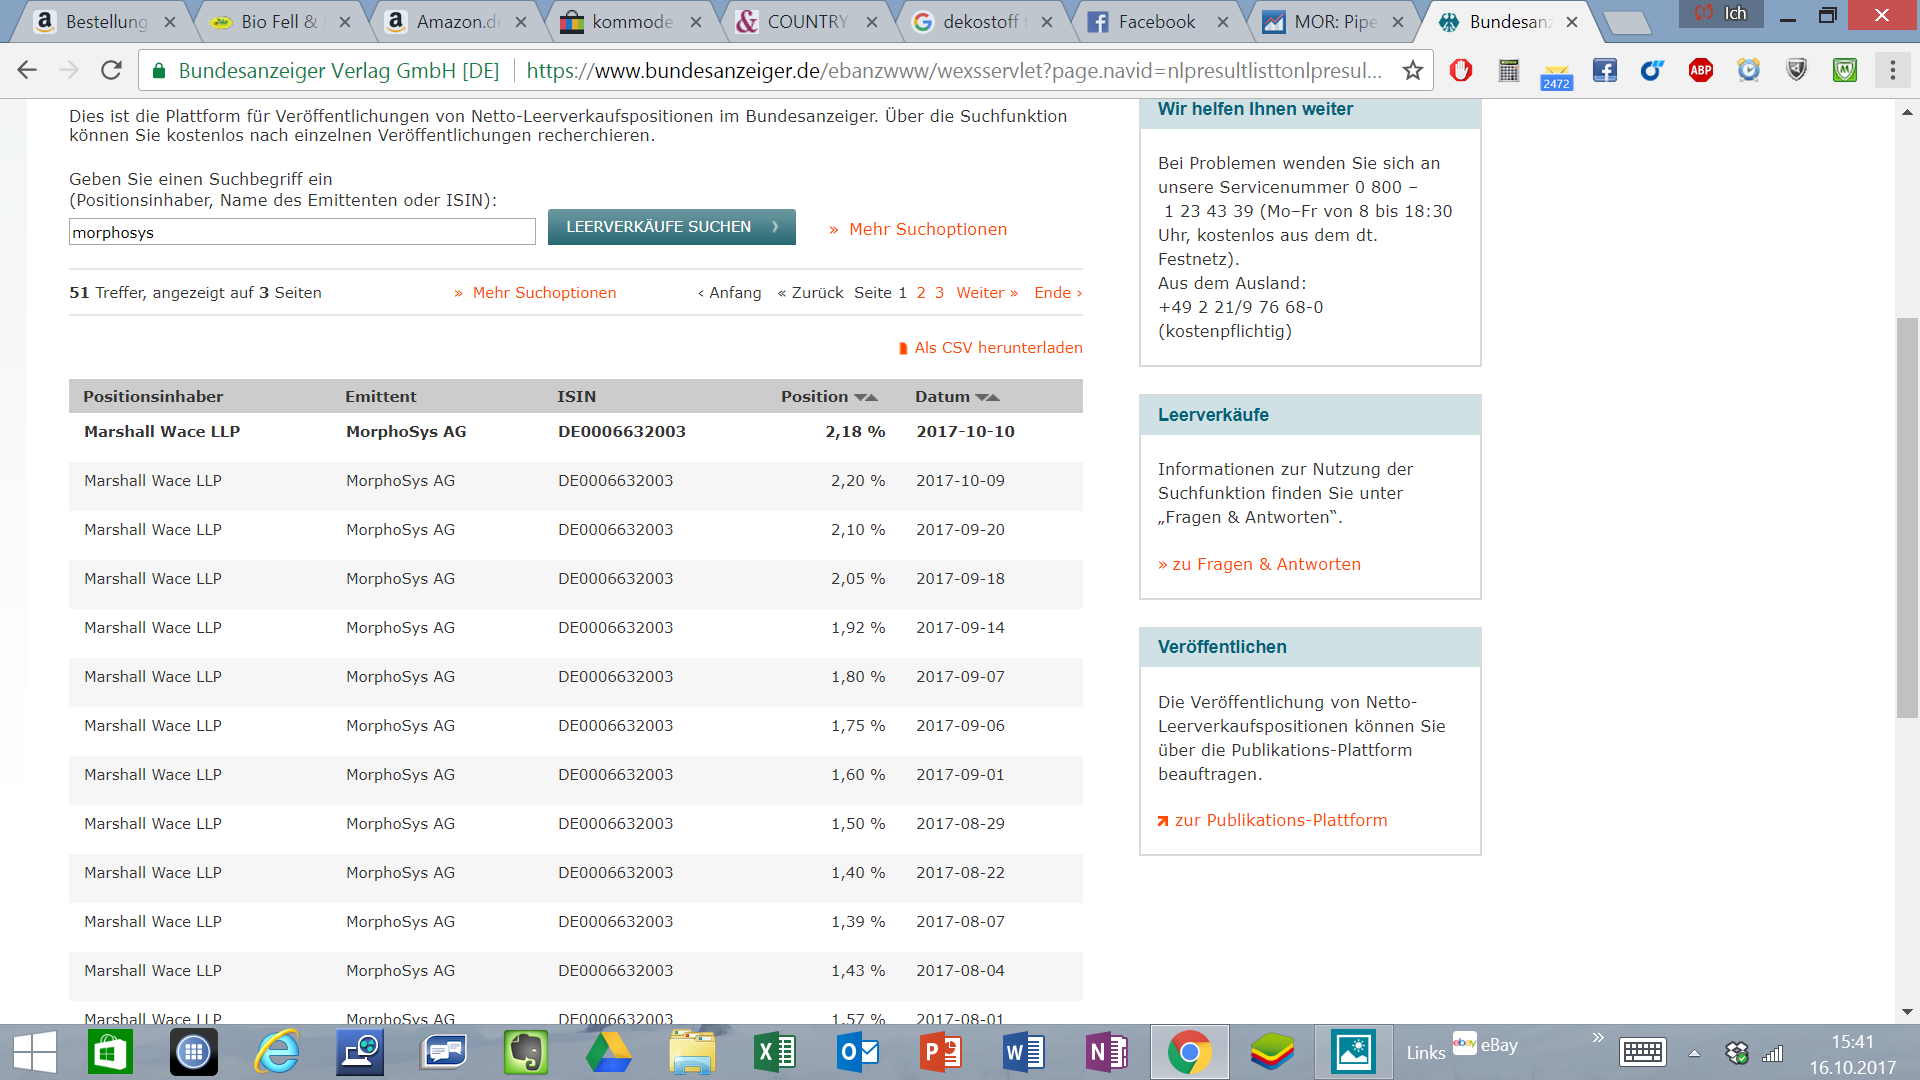This screenshot has height=1080, width=1920.
Task: Open Google Drive taskbar icon
Action: pos(608,1052)
